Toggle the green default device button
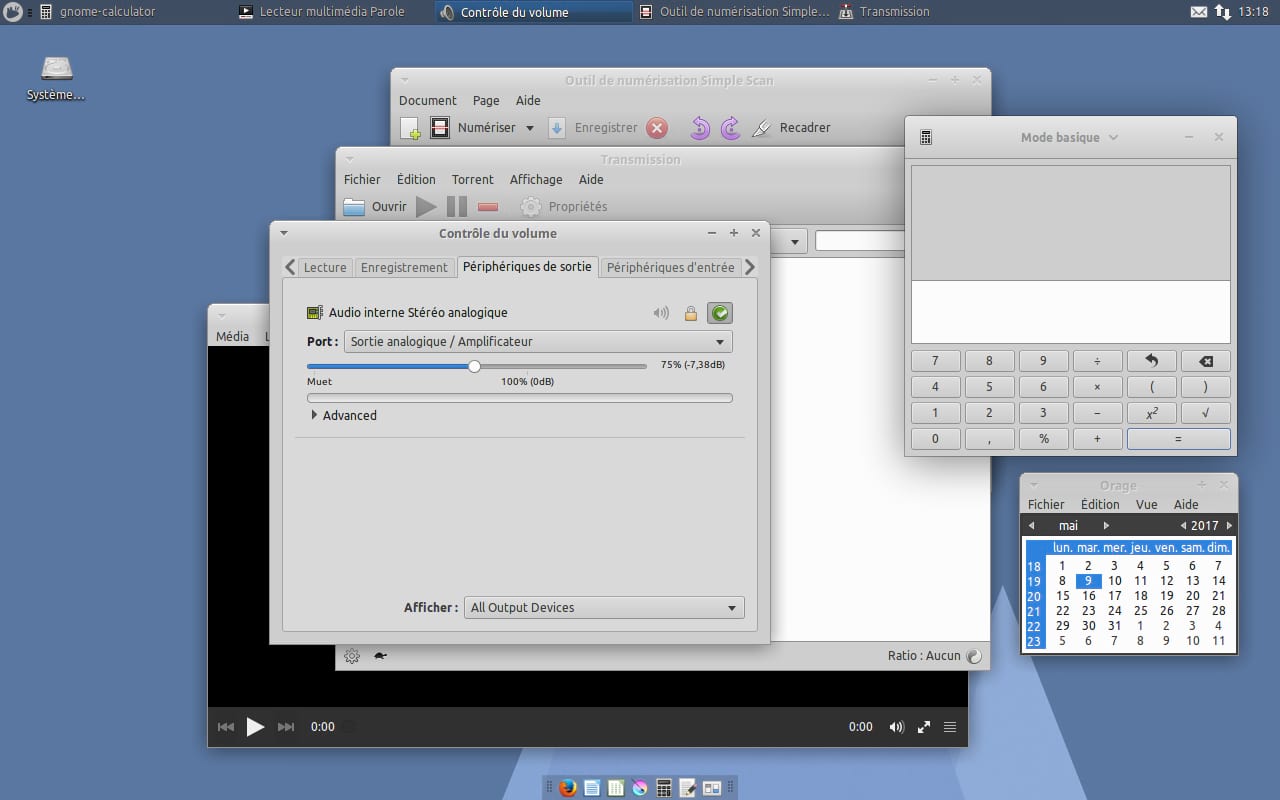 [719, 313]
